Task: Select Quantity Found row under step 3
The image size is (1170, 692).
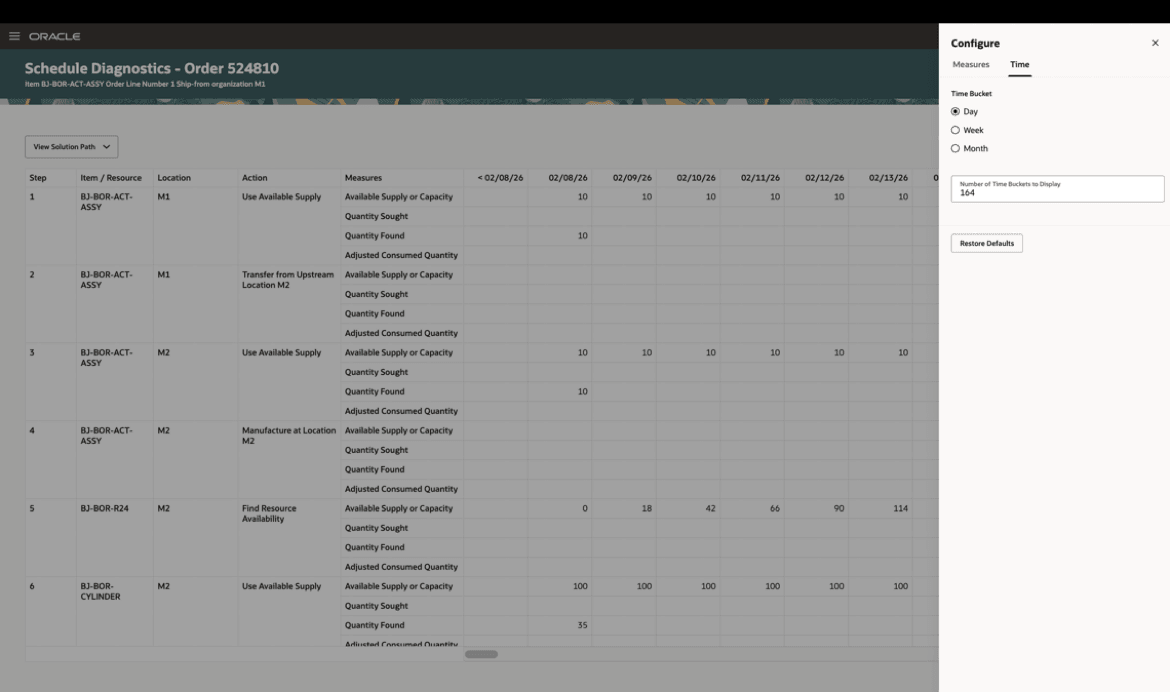Action: (376, 391)
